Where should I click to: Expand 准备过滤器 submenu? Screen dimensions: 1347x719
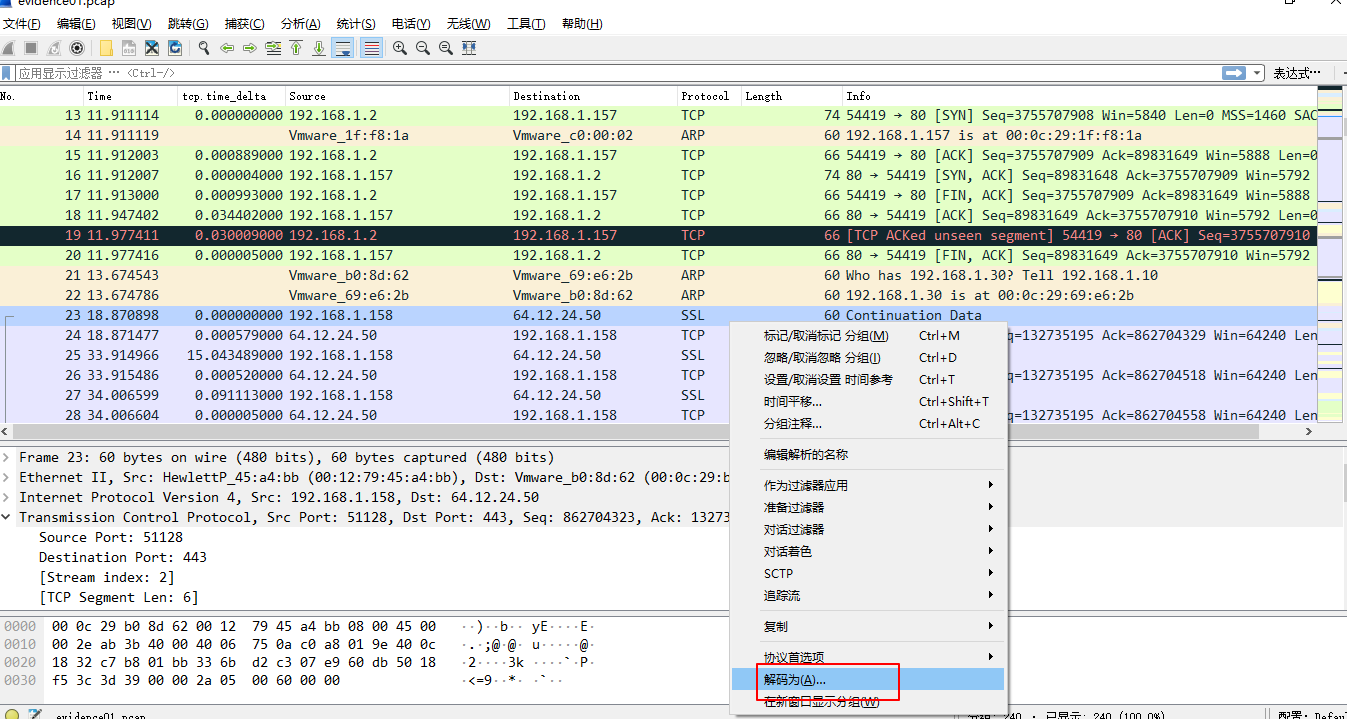click(x=867, y=507)
